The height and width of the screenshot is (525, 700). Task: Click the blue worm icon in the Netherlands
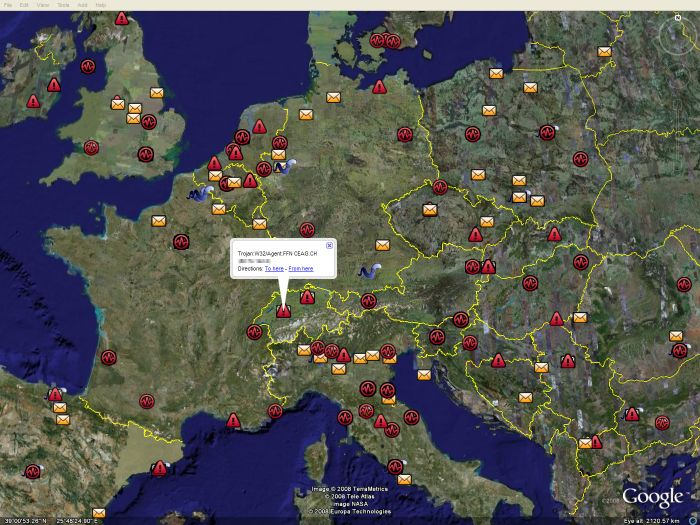283,168
